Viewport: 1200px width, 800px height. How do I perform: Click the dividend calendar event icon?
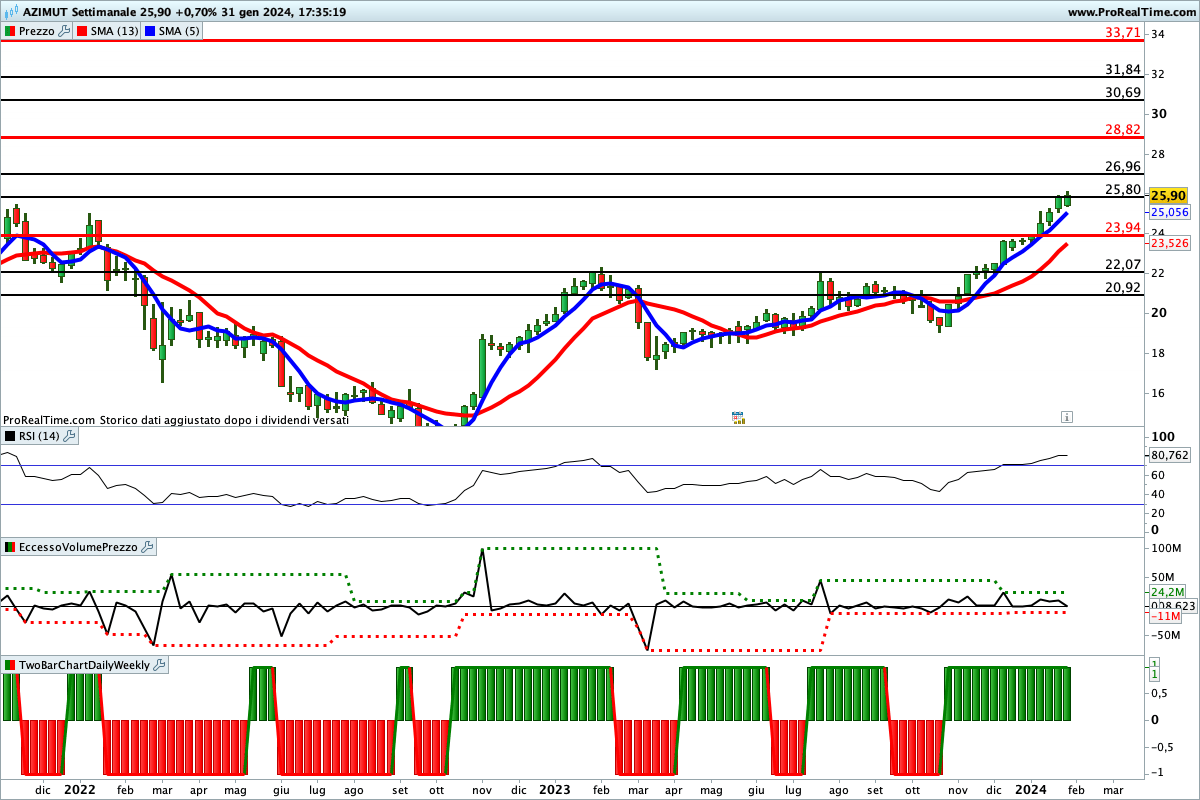(x=738, y=417)
